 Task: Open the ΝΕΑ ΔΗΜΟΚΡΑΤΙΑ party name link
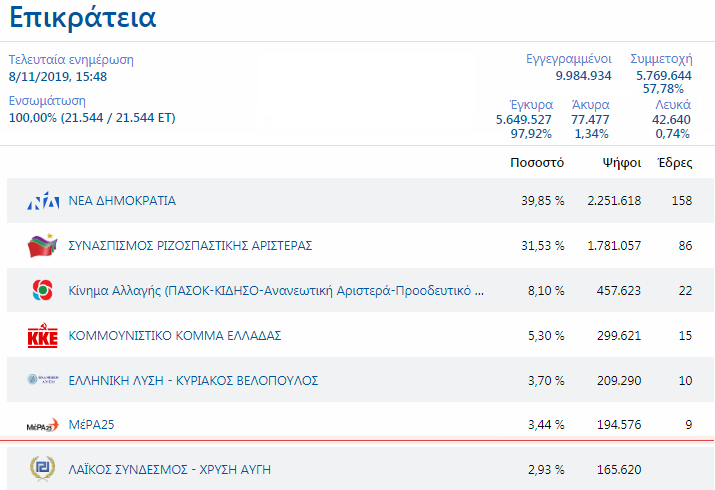click(122, 201)
